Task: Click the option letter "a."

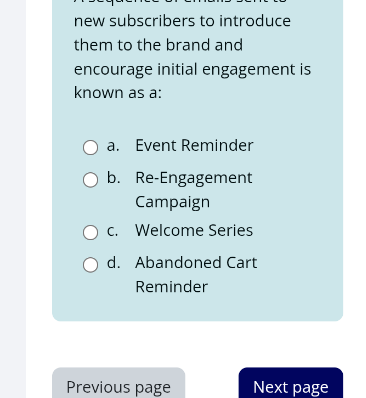Action: pos(113,146)
